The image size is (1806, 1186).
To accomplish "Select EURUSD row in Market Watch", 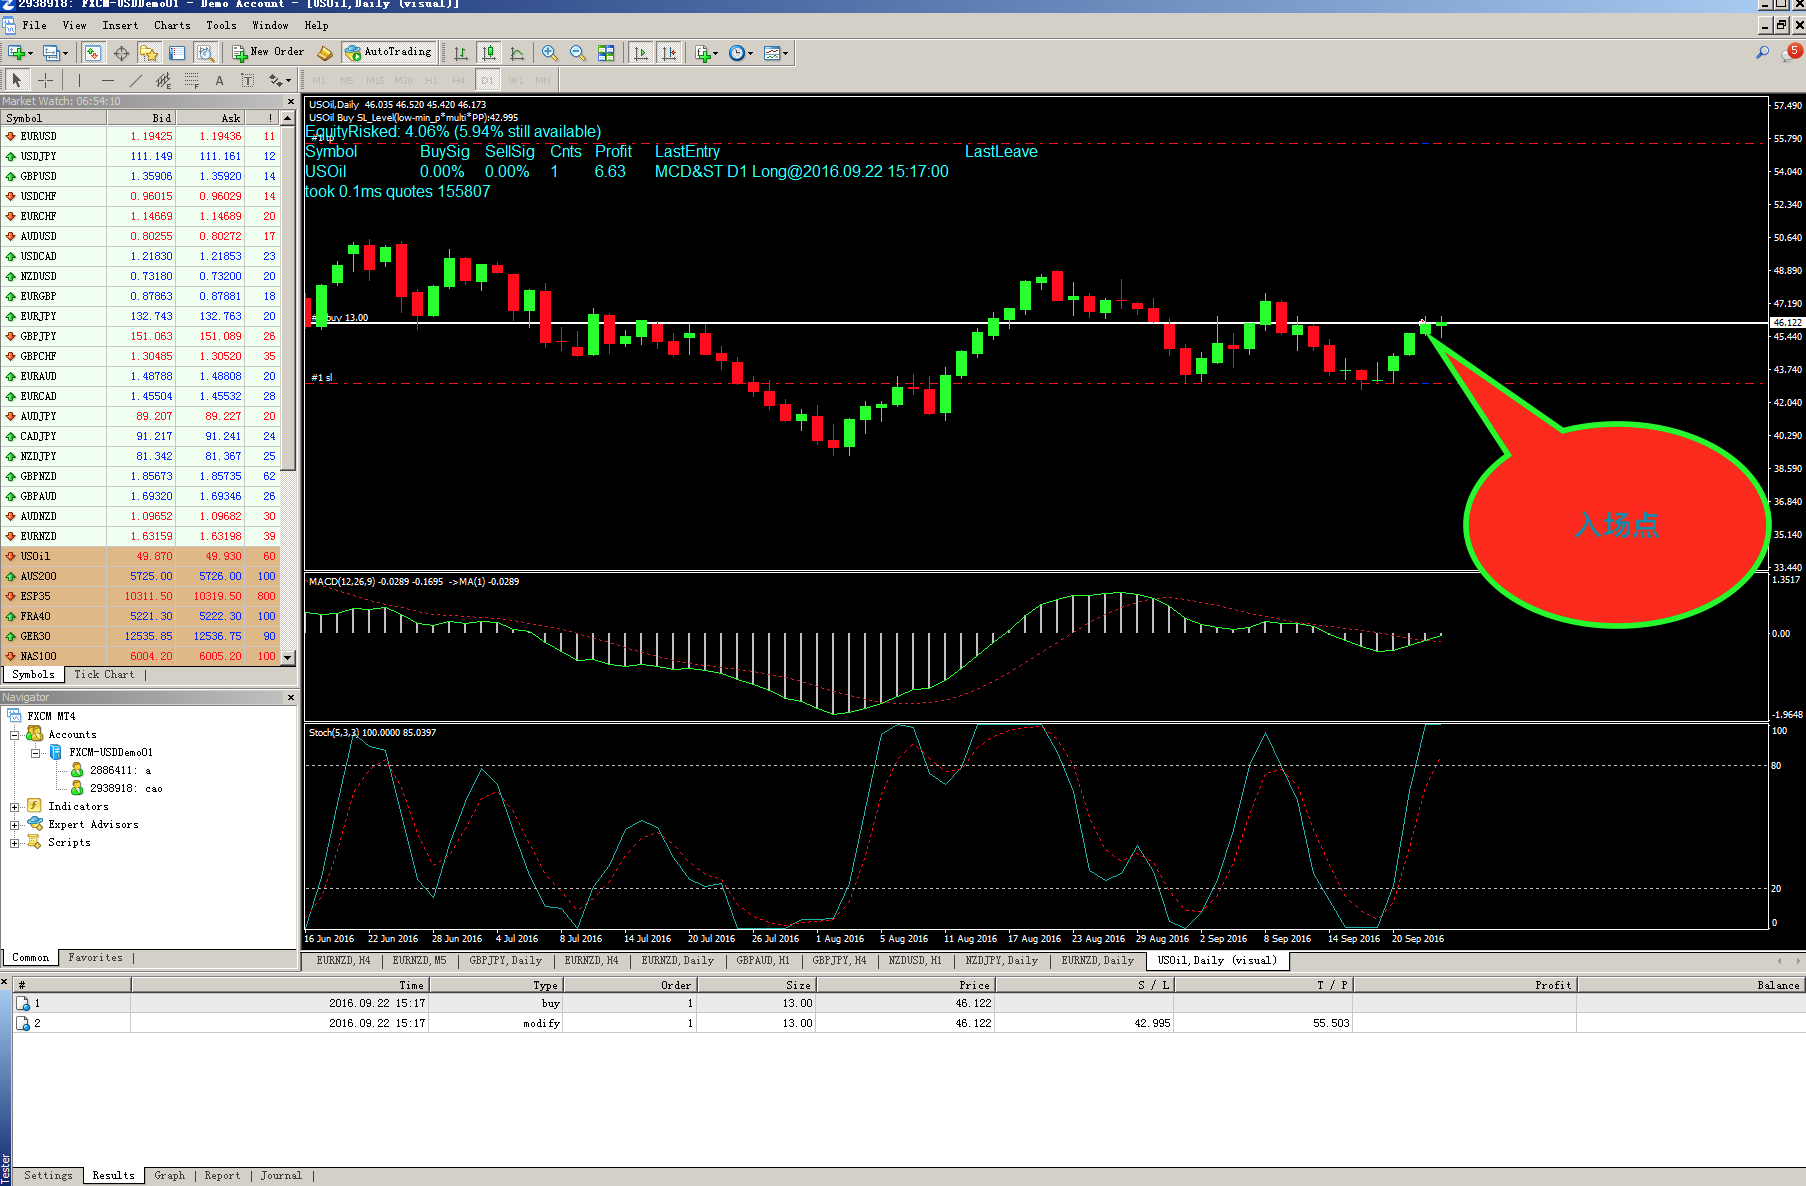I will click(x=140, y=136).
